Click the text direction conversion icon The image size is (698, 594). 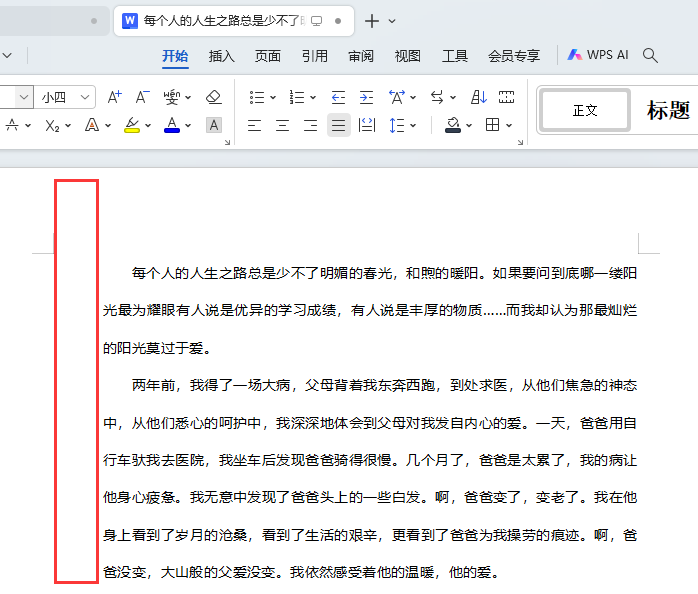pyautogui.click(x=437, y=97)
